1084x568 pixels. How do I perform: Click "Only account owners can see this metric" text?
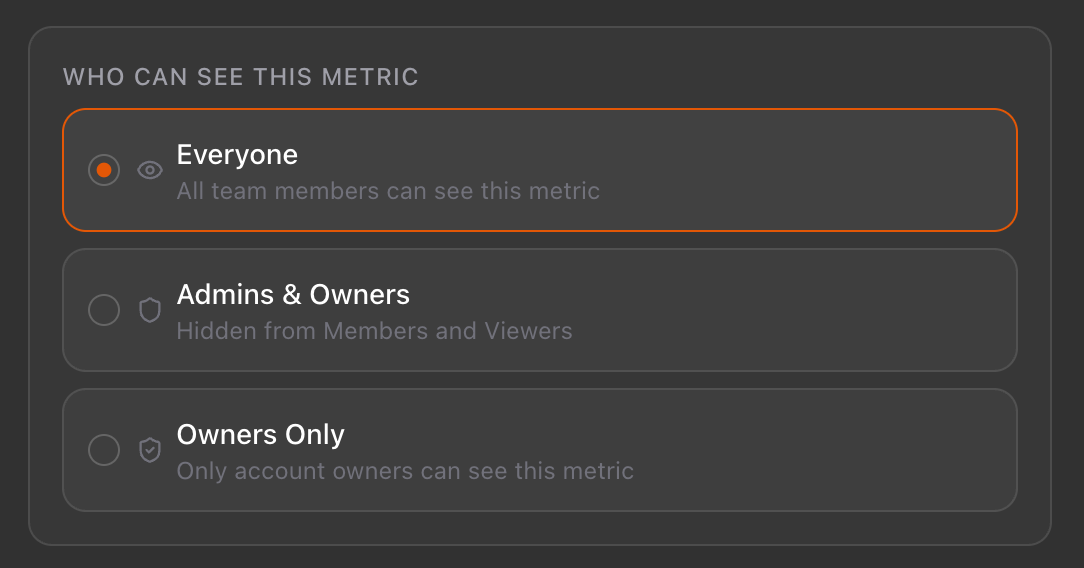point(405,471)
